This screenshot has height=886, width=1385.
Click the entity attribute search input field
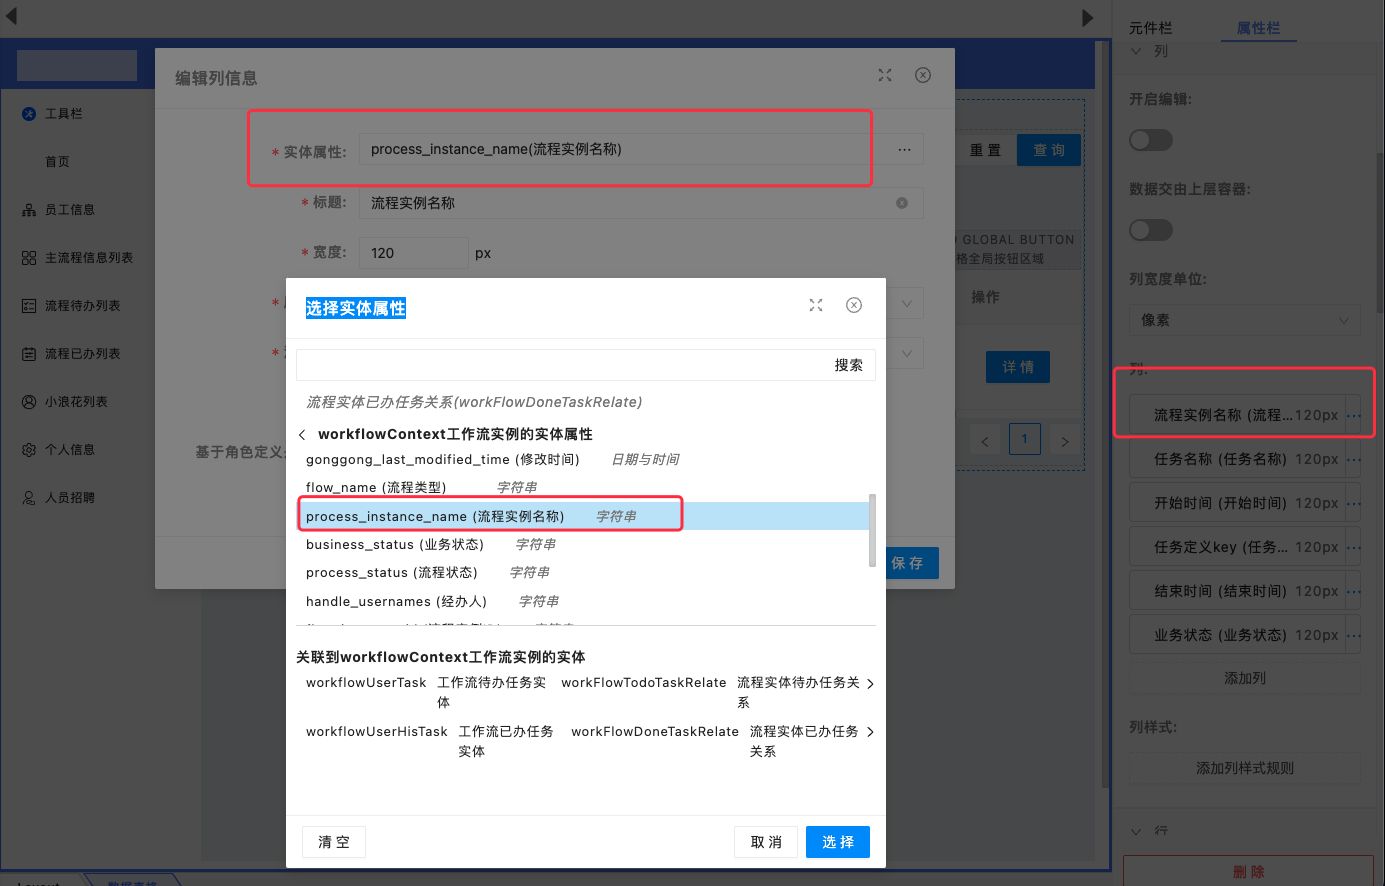click(560, 365)
